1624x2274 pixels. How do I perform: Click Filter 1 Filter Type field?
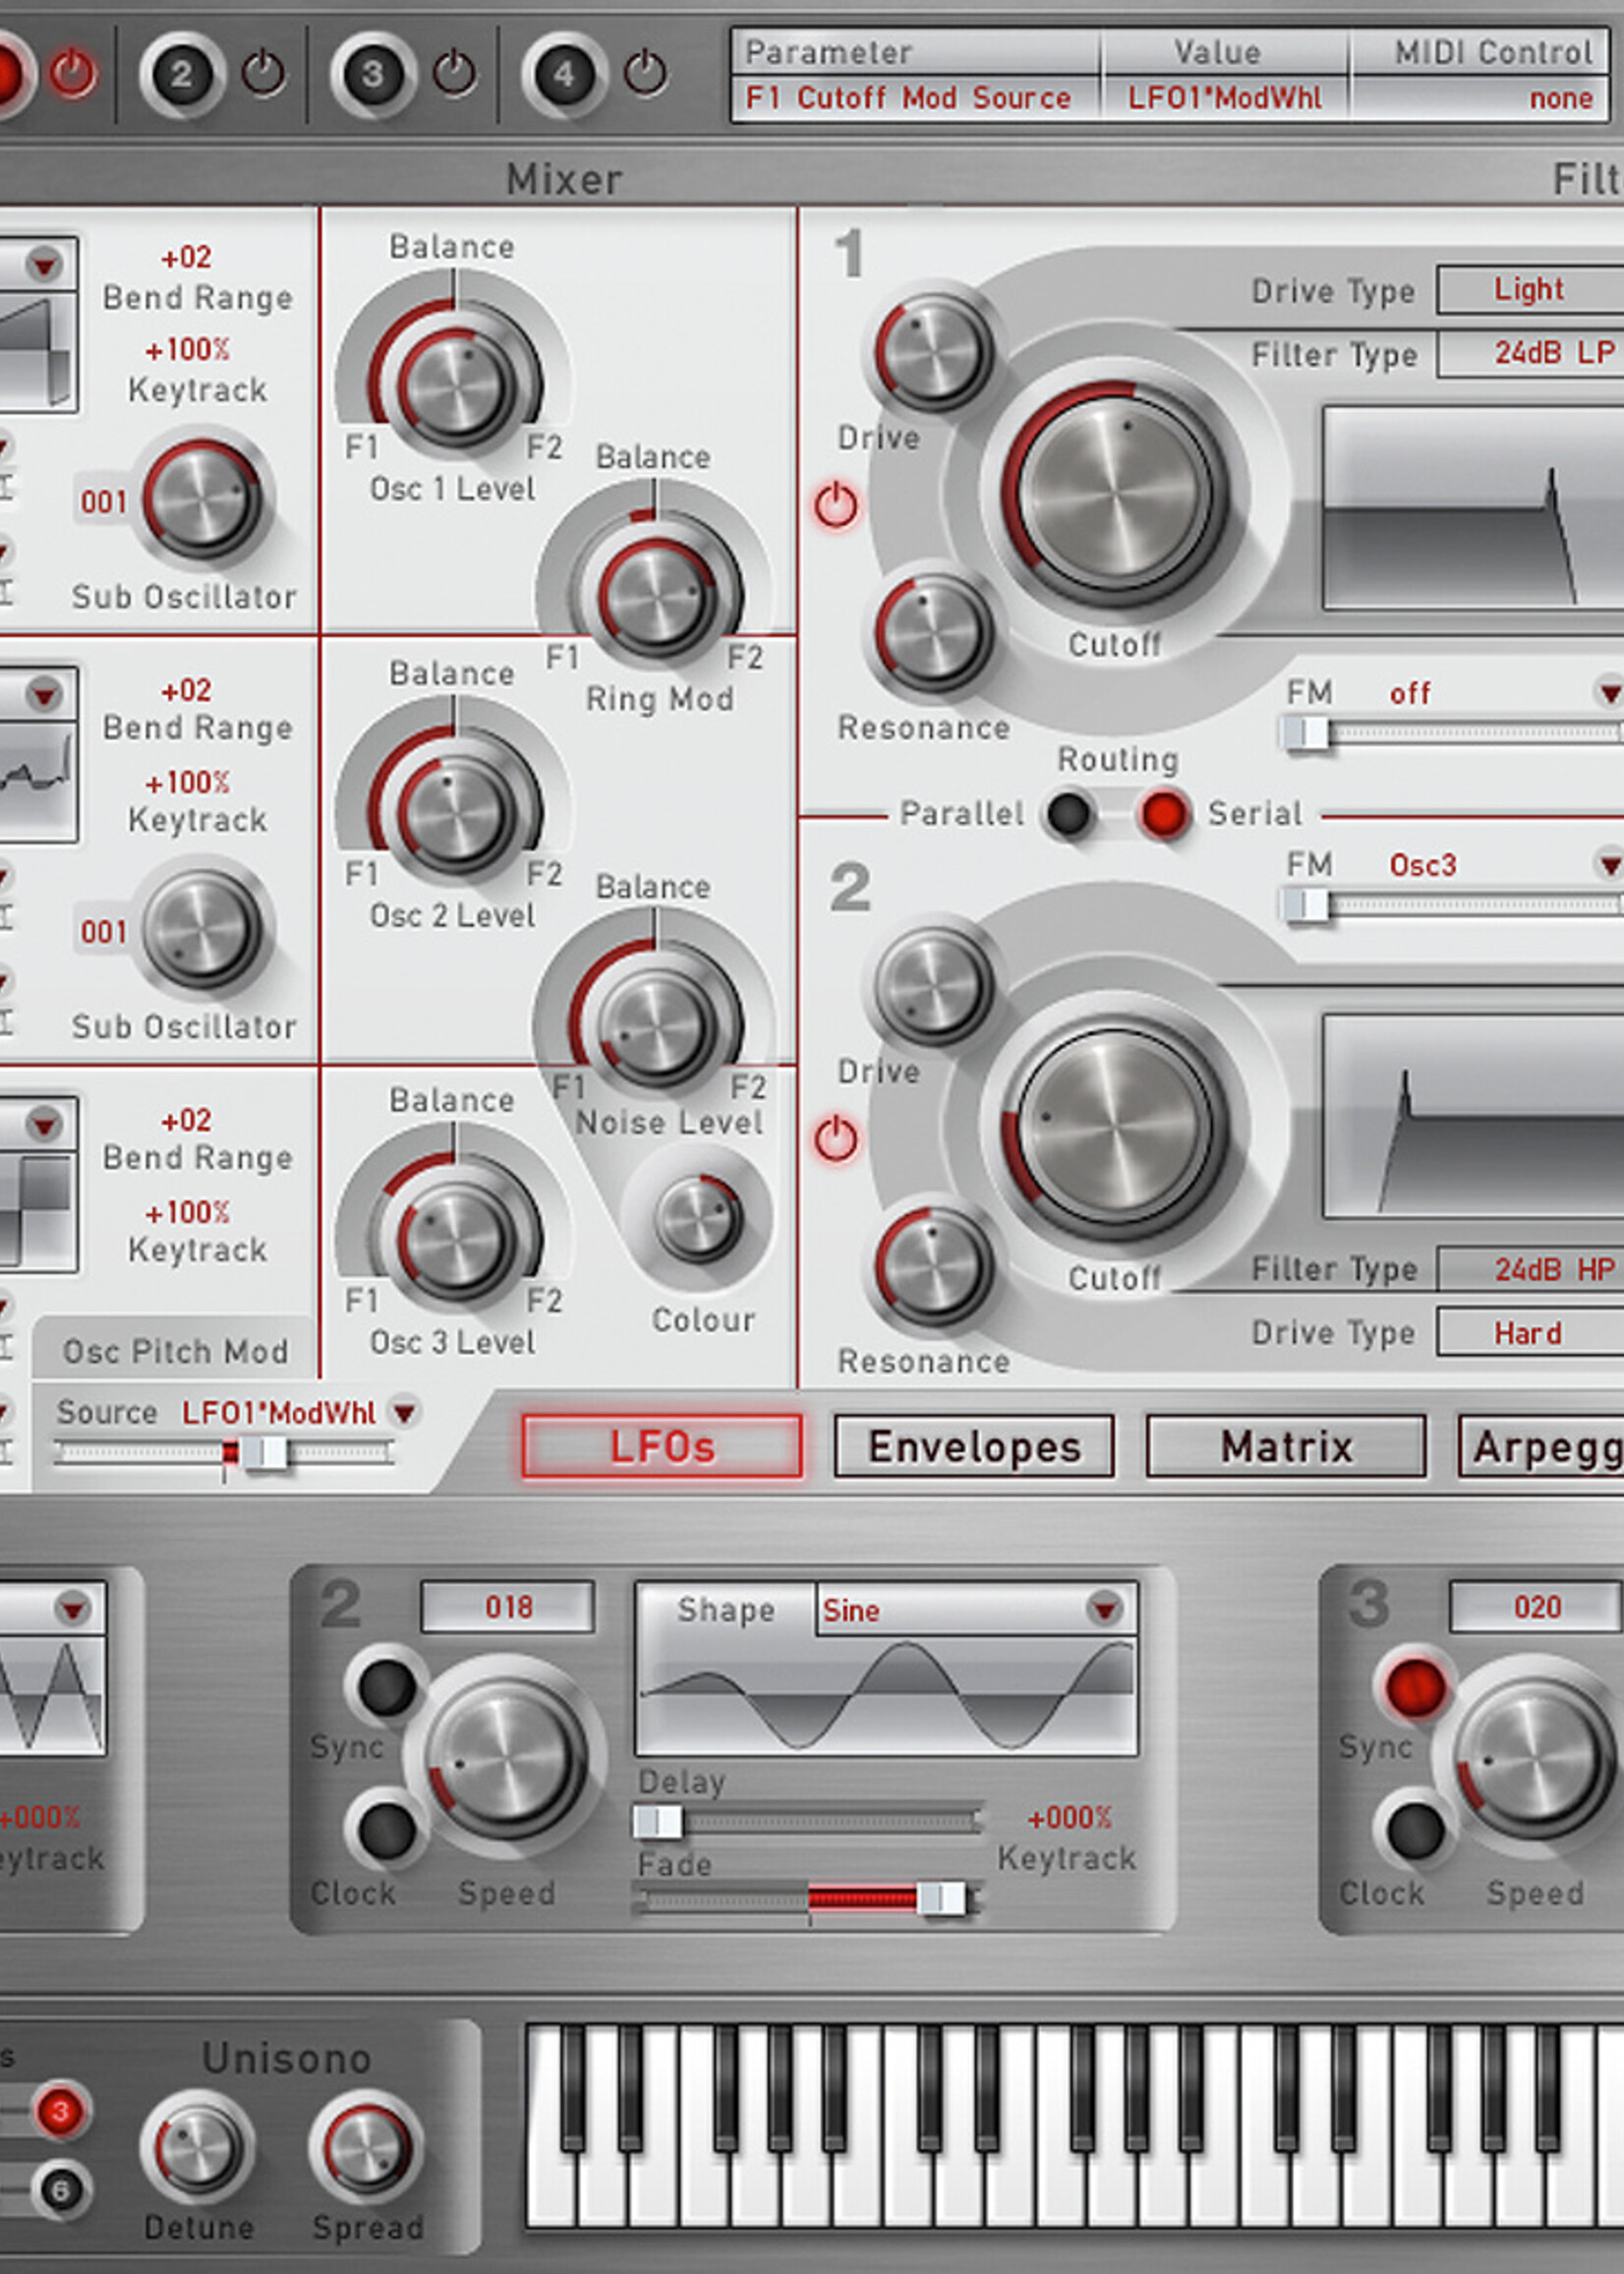[x=1530, y=353]
